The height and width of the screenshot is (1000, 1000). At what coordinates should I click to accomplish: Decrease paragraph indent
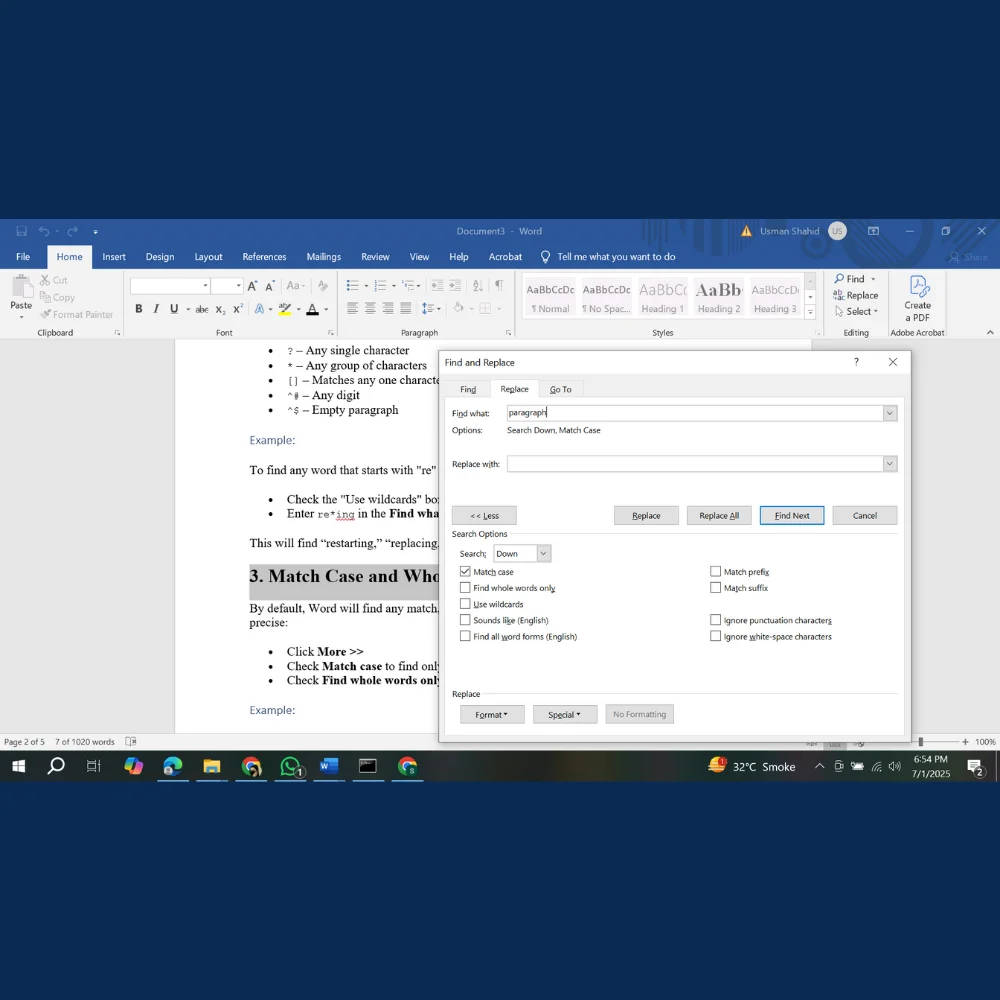pos(437,286)
